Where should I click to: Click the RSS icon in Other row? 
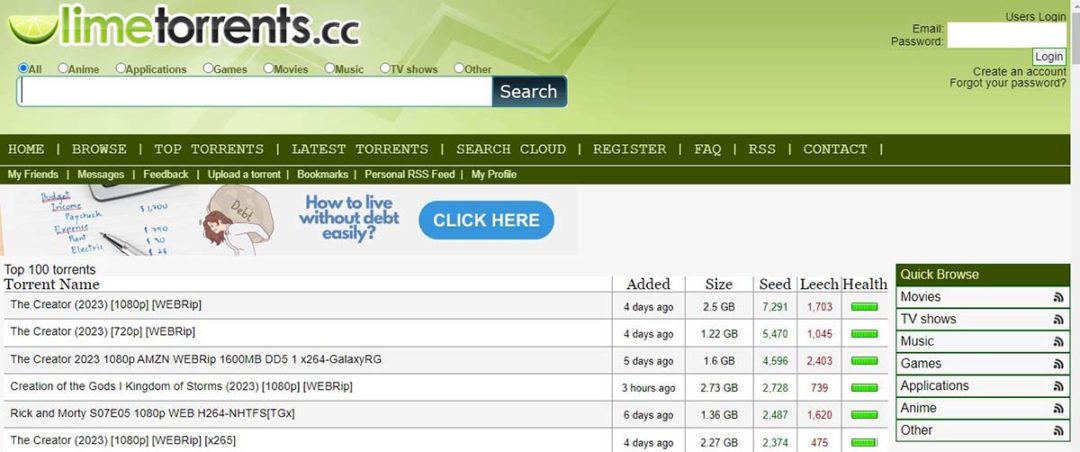click(1058, 431)
